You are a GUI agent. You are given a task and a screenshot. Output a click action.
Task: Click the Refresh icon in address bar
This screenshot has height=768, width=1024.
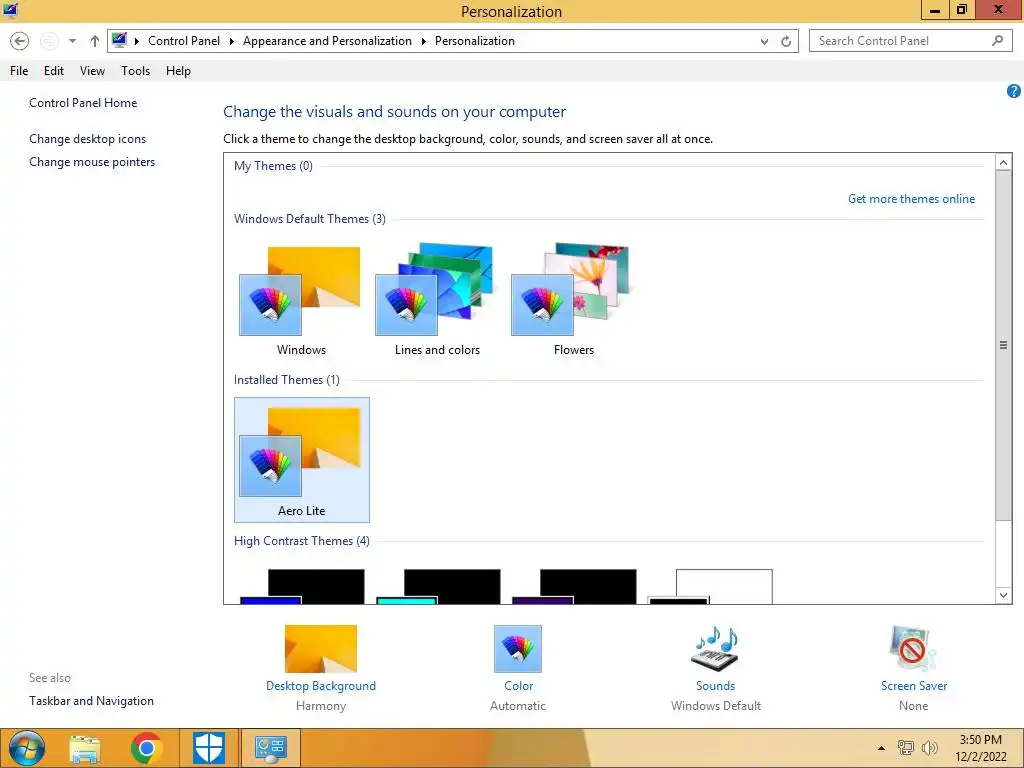(786, 41)
